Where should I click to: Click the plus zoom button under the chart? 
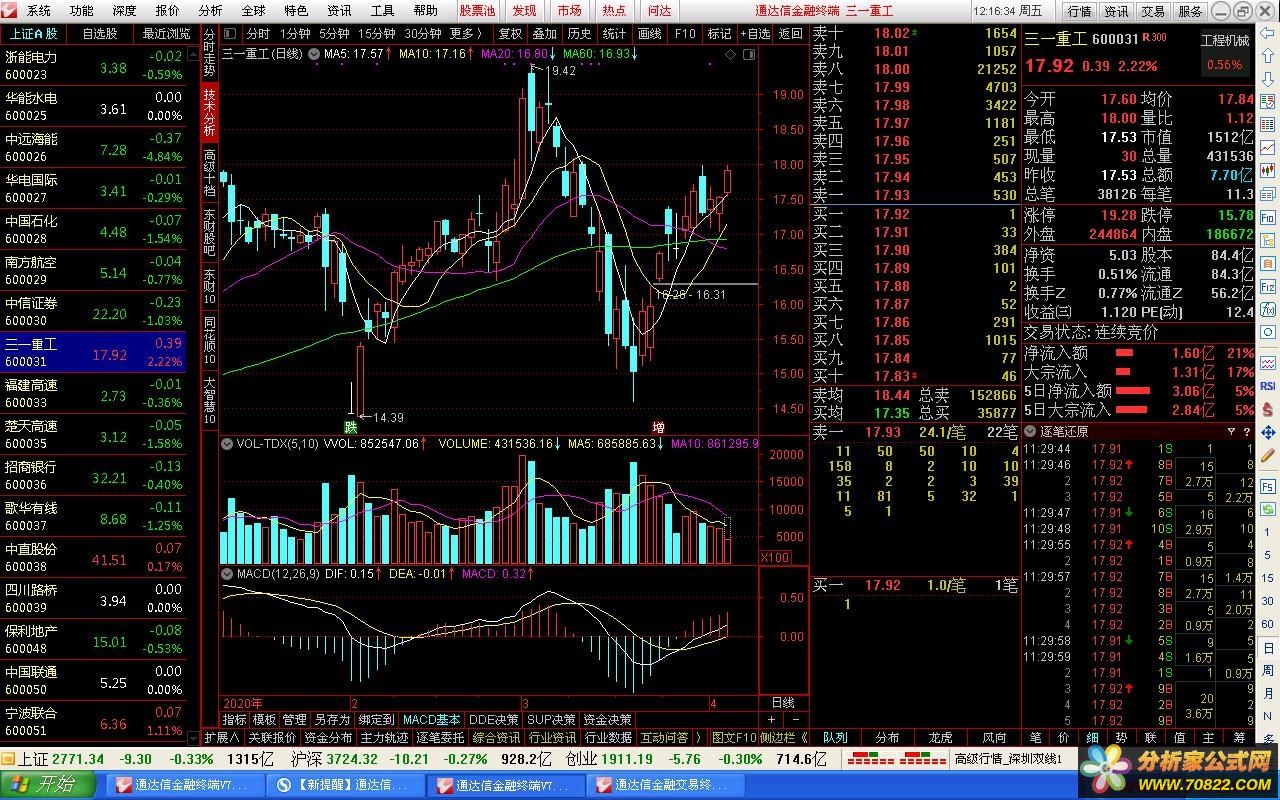tap(771, 719)
